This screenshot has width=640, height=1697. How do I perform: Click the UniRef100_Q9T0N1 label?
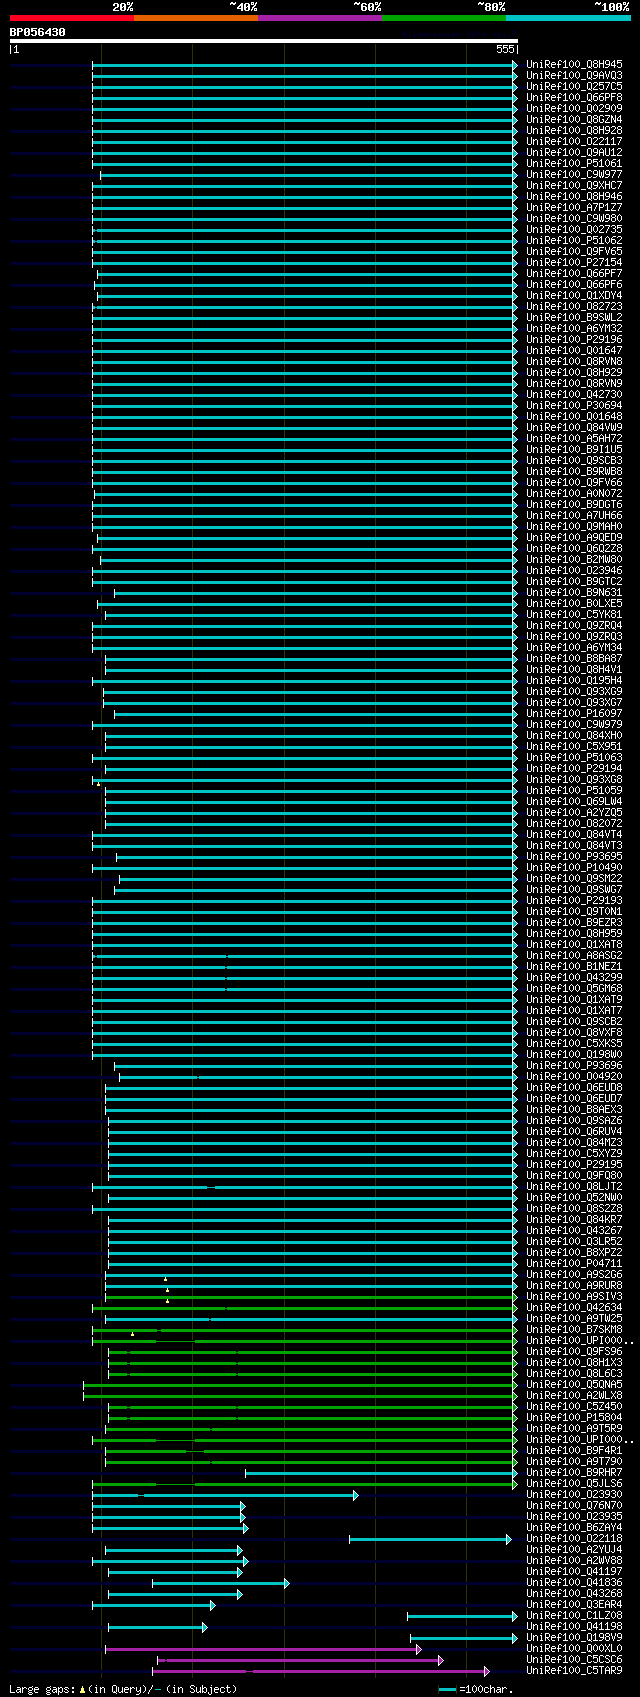click(574, 912)
